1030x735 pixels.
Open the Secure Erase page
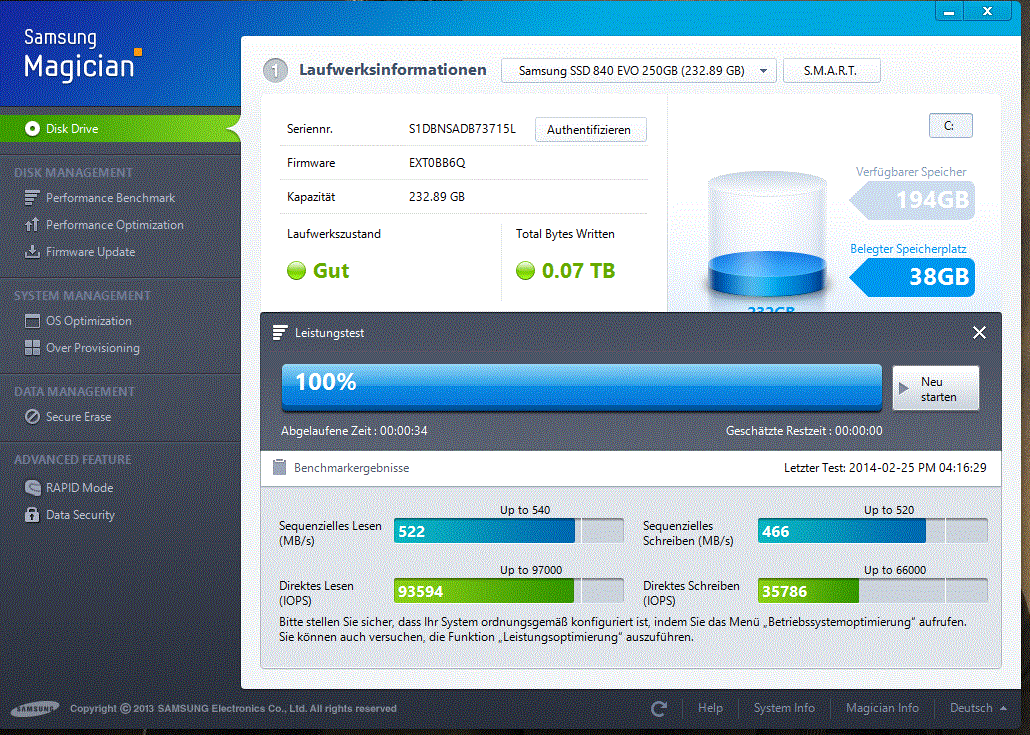coord(78,416)
